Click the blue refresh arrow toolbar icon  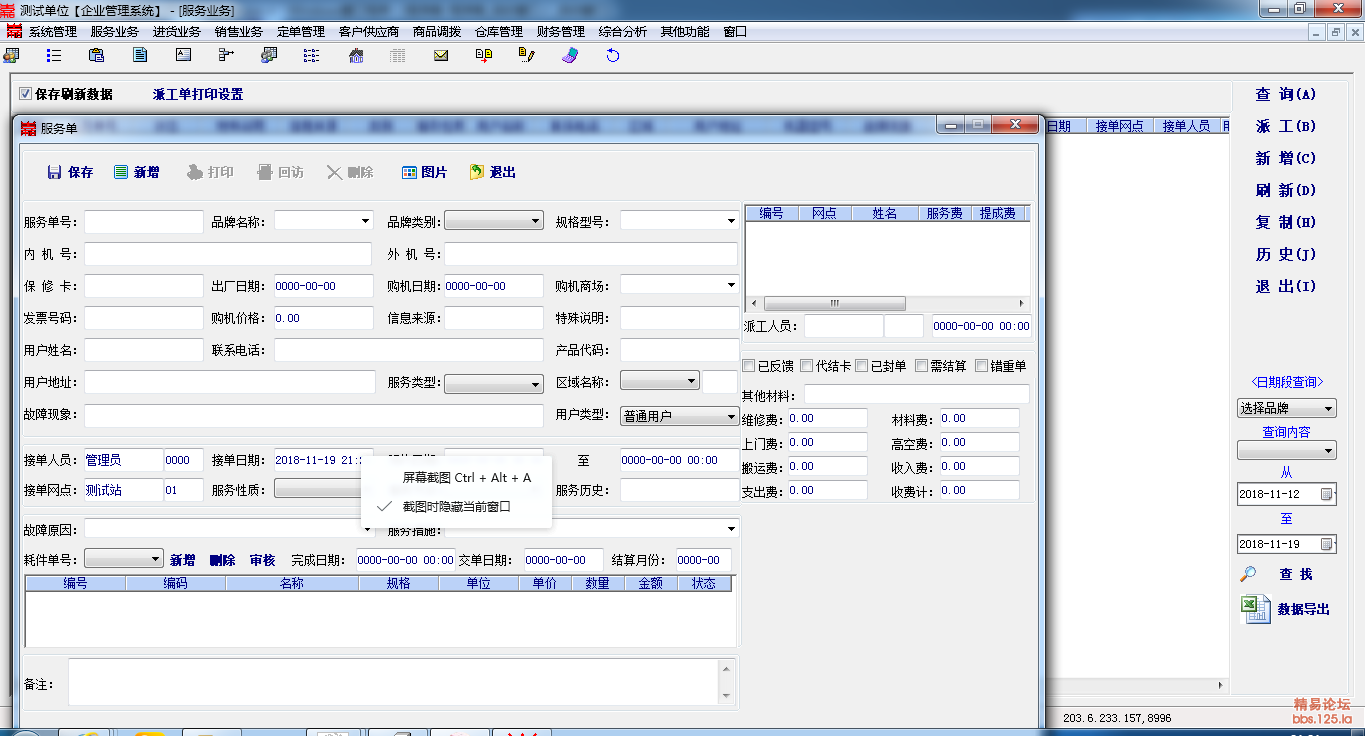[x=613, y=56]
